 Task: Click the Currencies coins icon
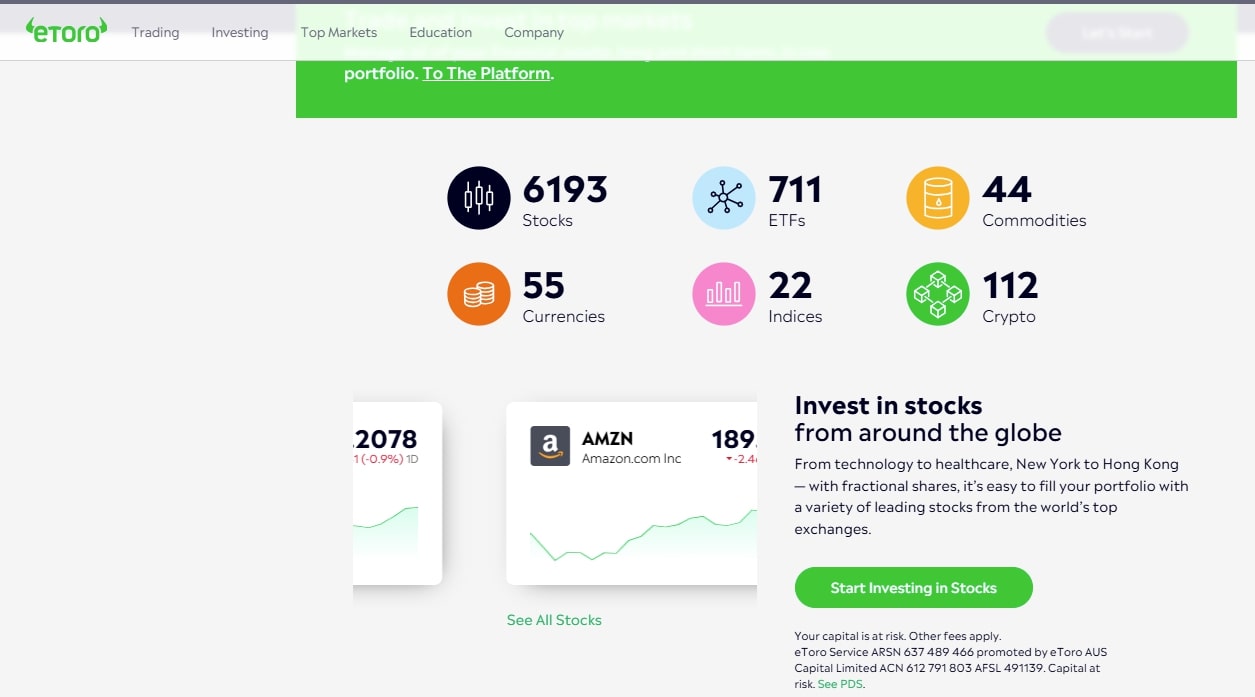pos(479,294)
